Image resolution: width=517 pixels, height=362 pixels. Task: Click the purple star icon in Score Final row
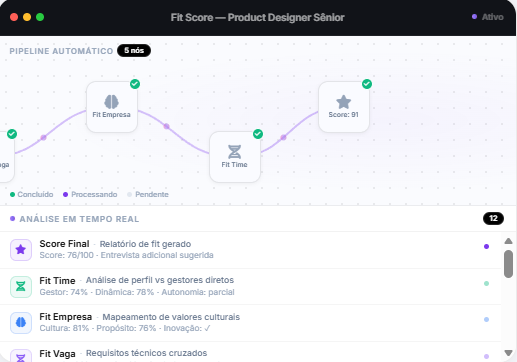[21, 250]
